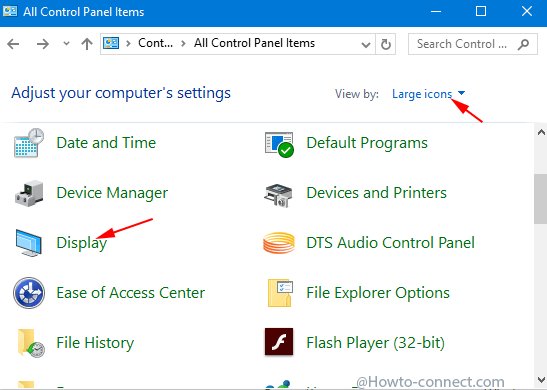Click the window title bar Control Panel icon

pyautogui.click(x=9, y=11)
